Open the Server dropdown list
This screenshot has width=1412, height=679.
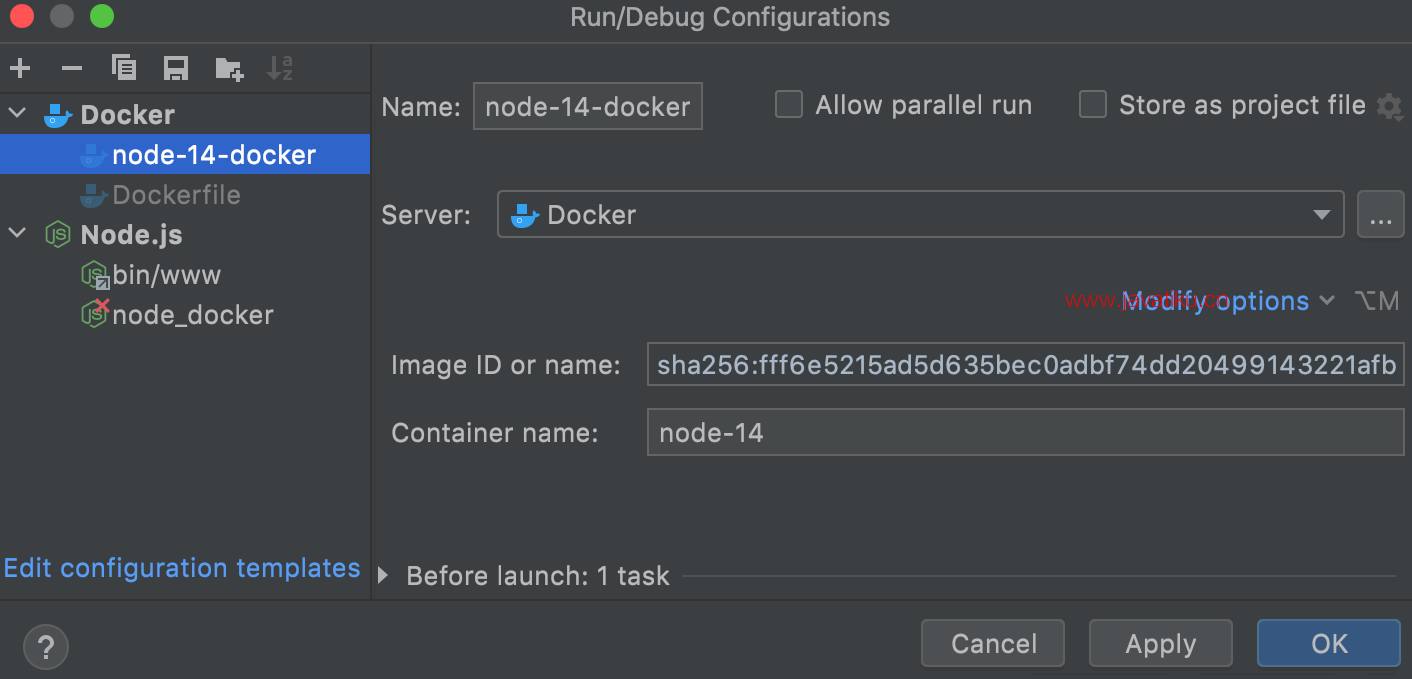(x=920, y=215)
